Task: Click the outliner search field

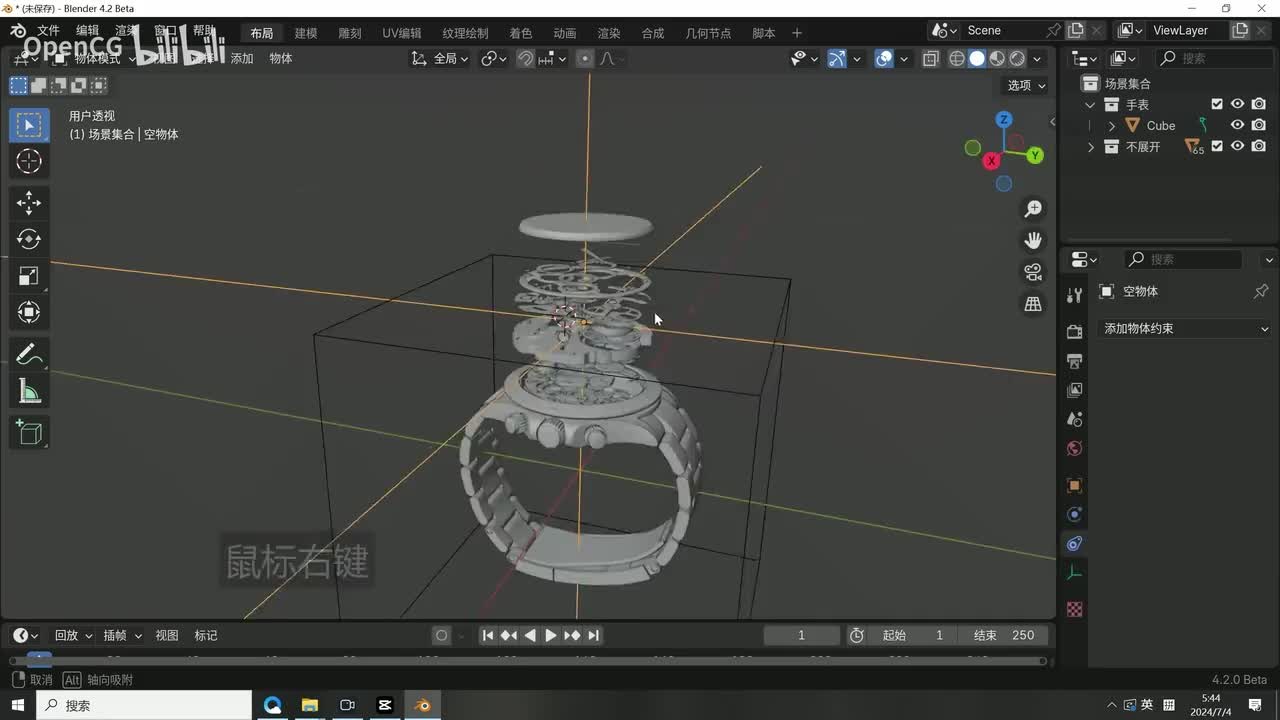Action: tap(1215, 58)
